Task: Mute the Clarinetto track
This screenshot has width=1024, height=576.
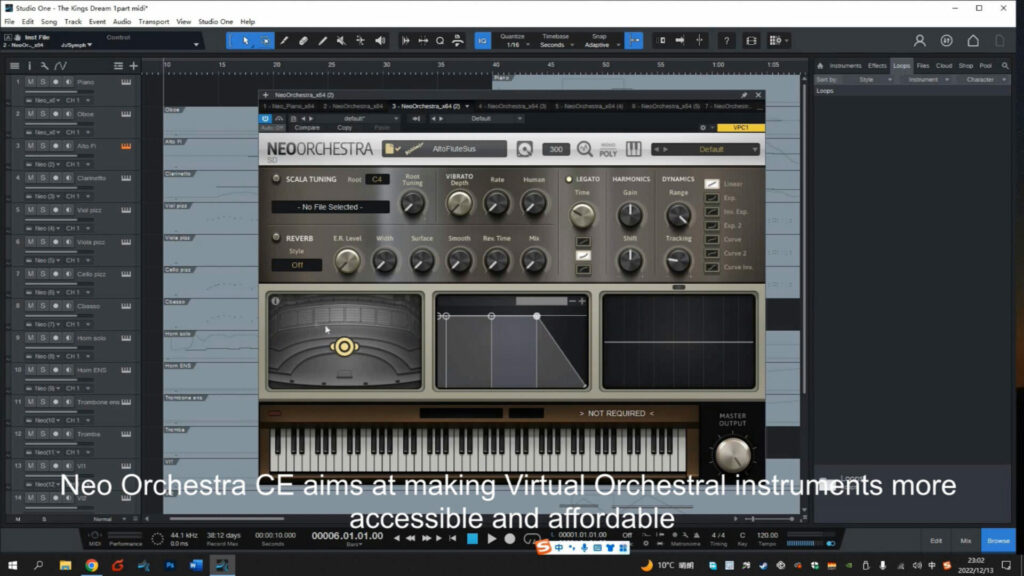Action: (30, 178)
